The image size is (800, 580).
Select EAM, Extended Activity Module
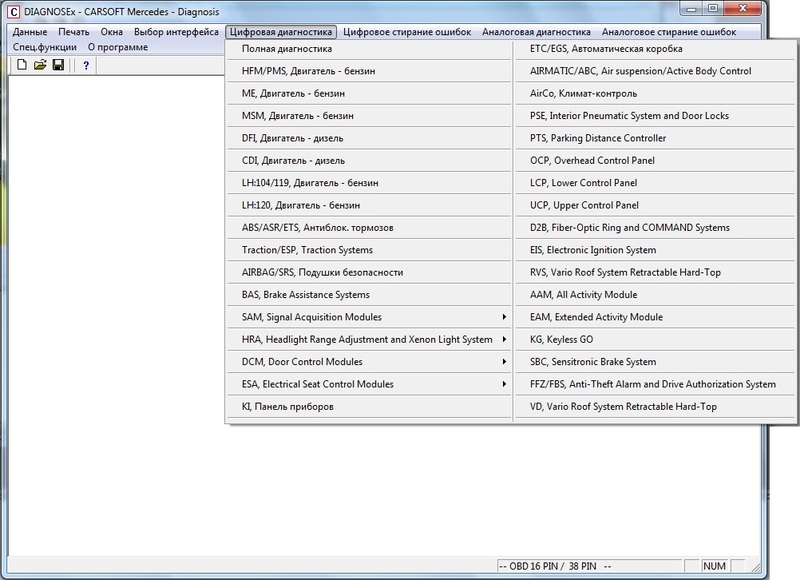(655, 317)
